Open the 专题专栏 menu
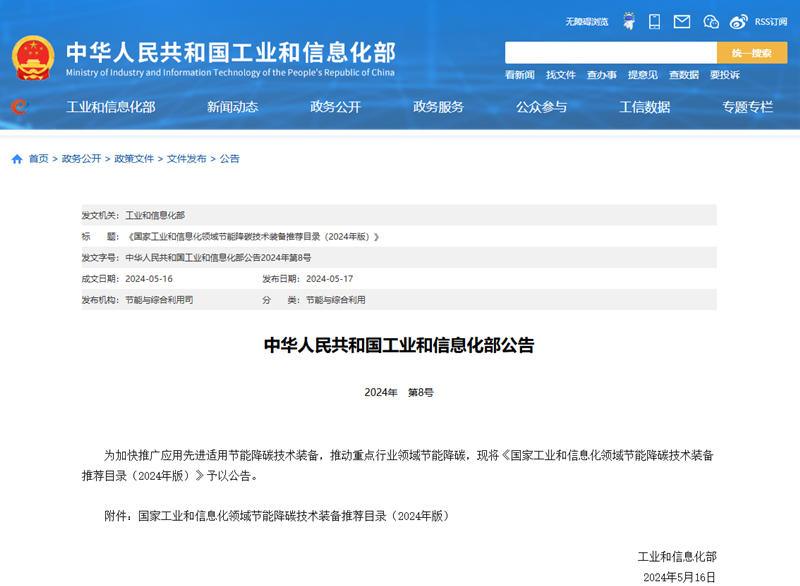800x586 pixels. 747,107
